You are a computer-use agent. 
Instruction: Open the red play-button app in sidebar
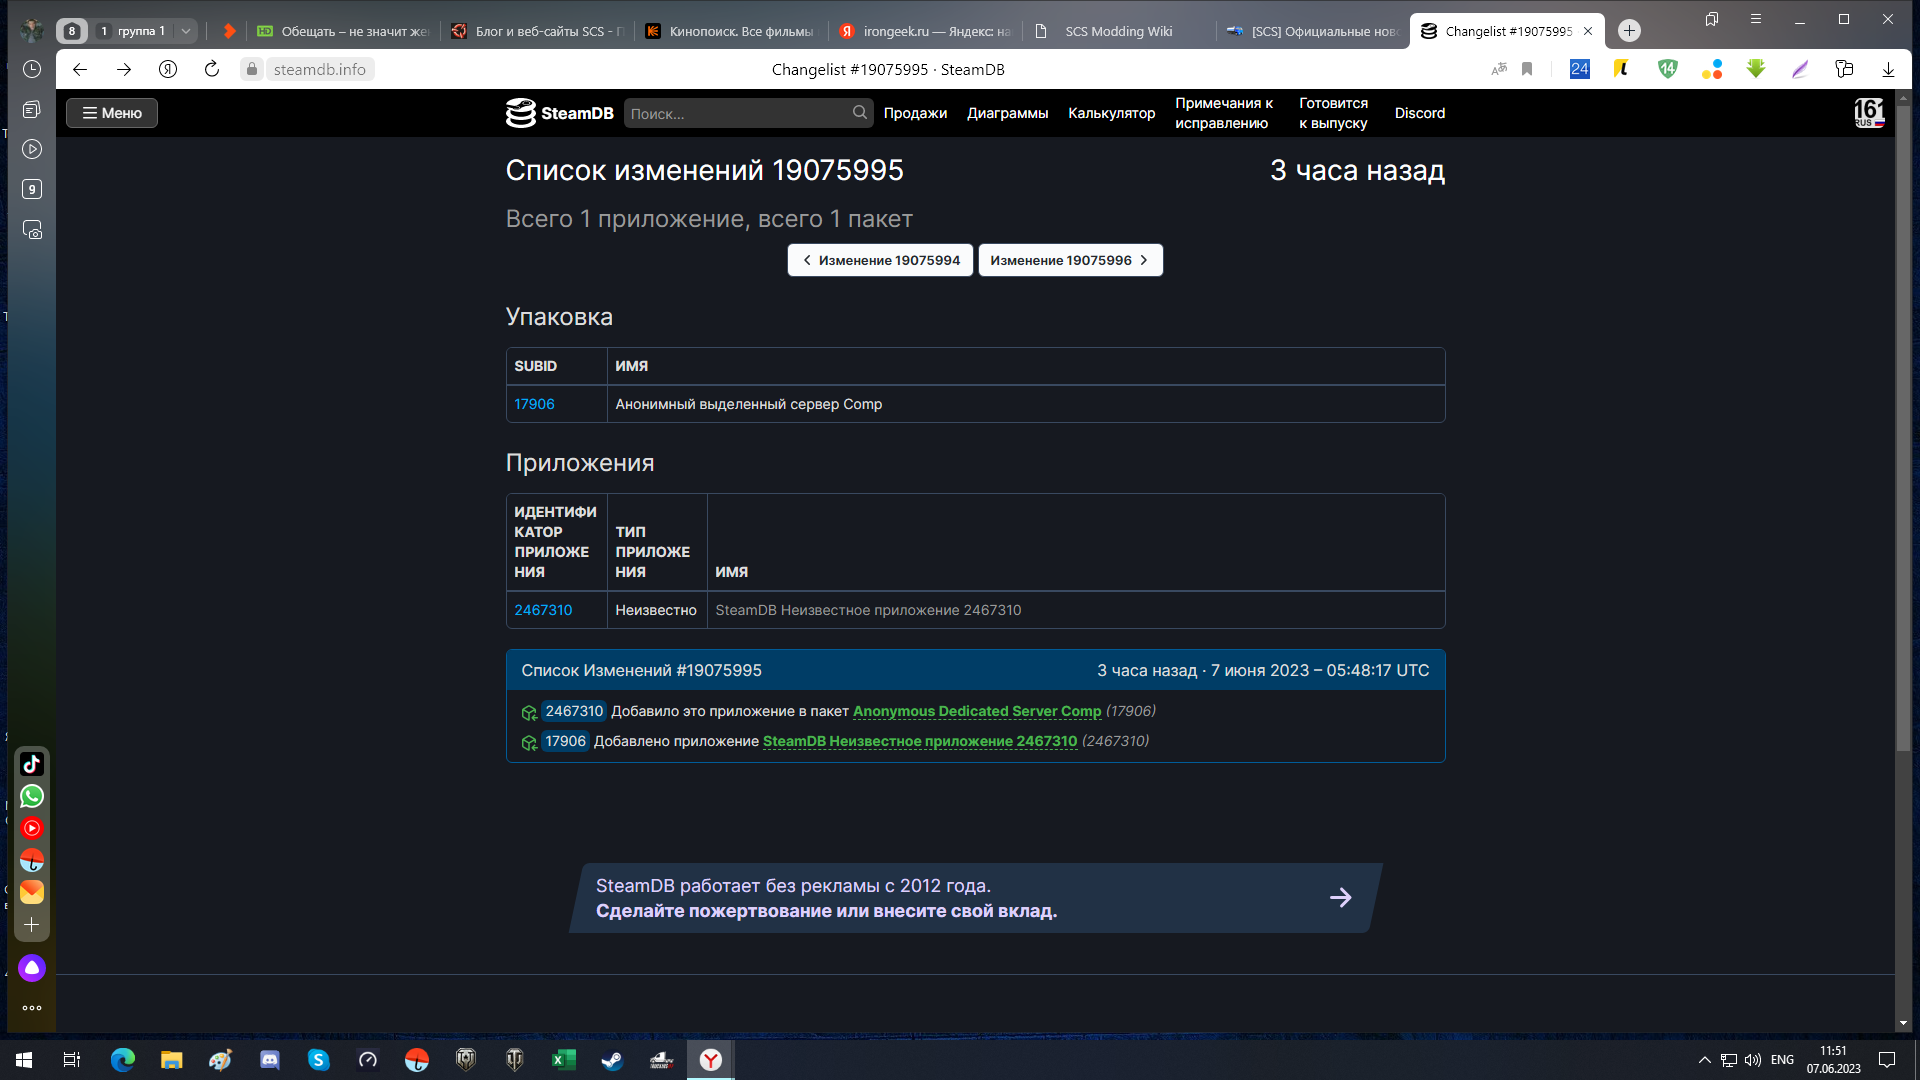click(x=32, y=828)
